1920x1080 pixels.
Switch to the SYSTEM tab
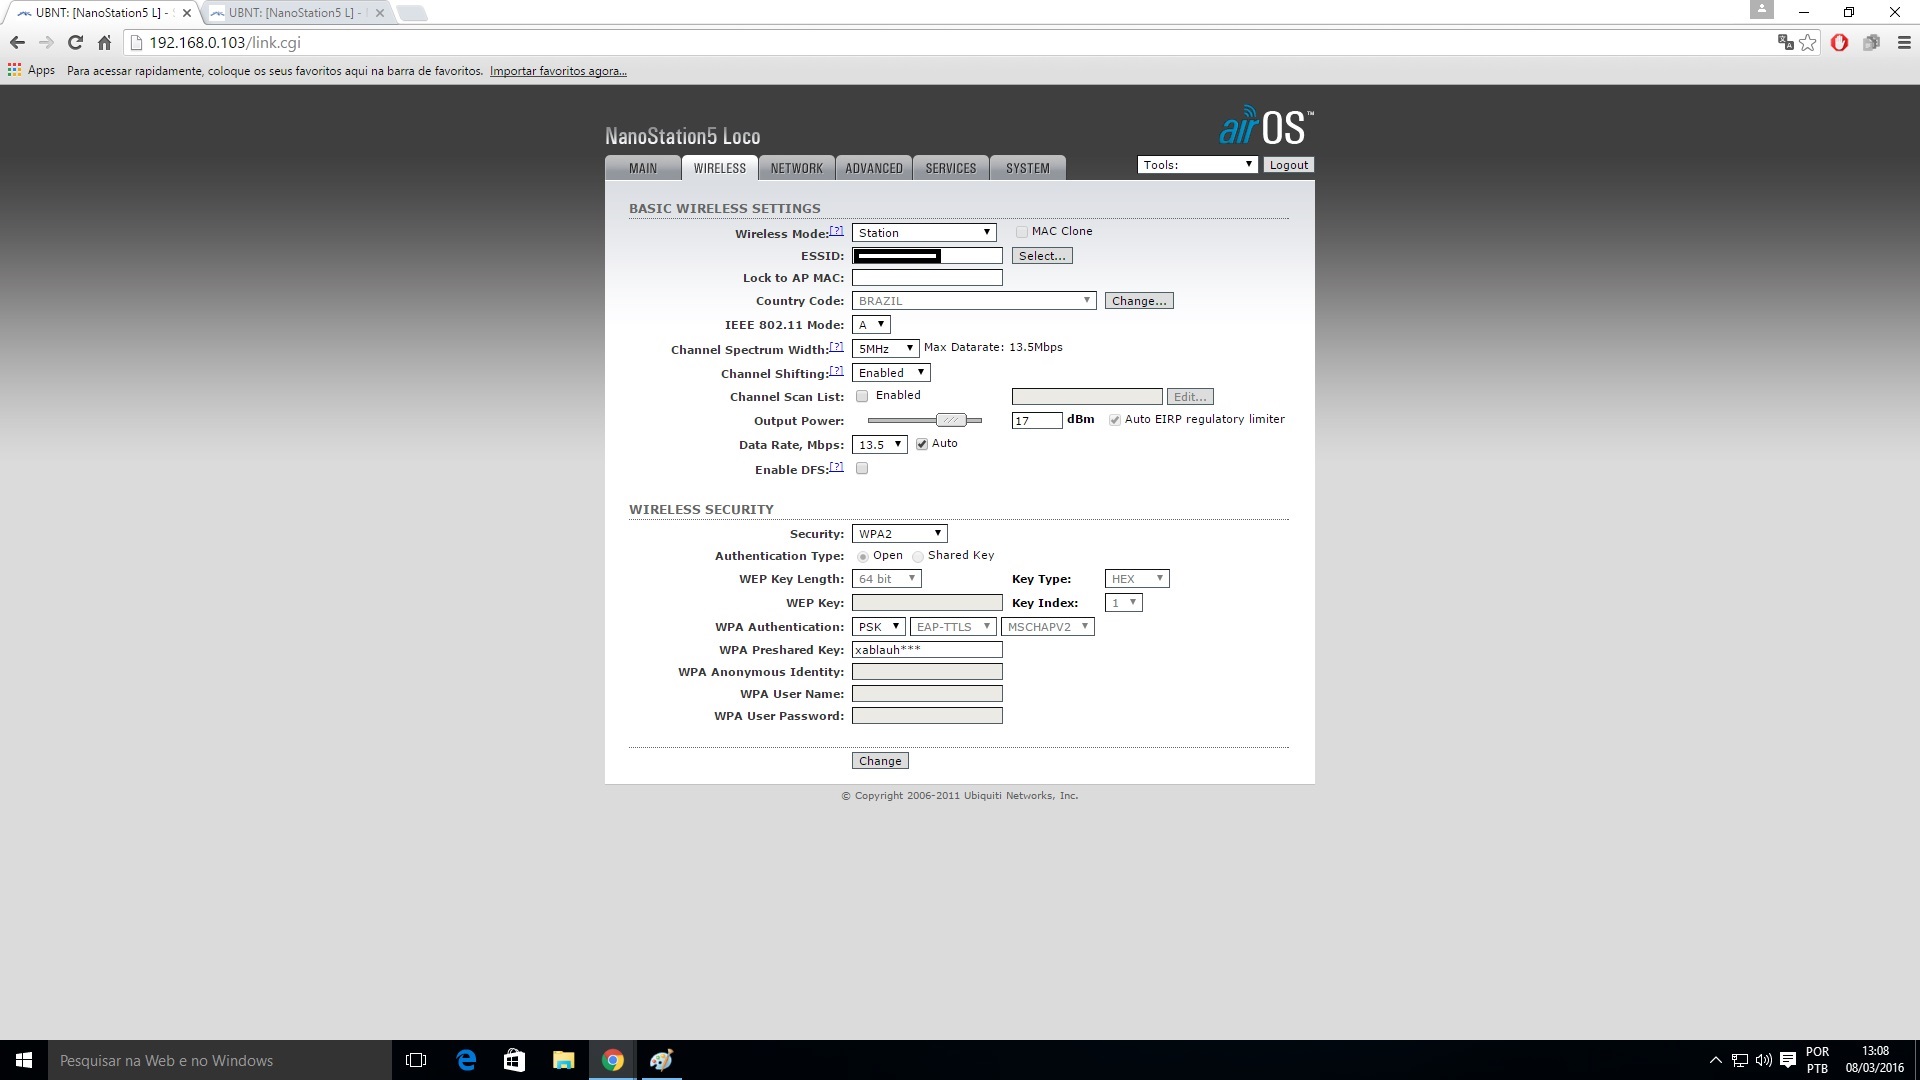1028,168
